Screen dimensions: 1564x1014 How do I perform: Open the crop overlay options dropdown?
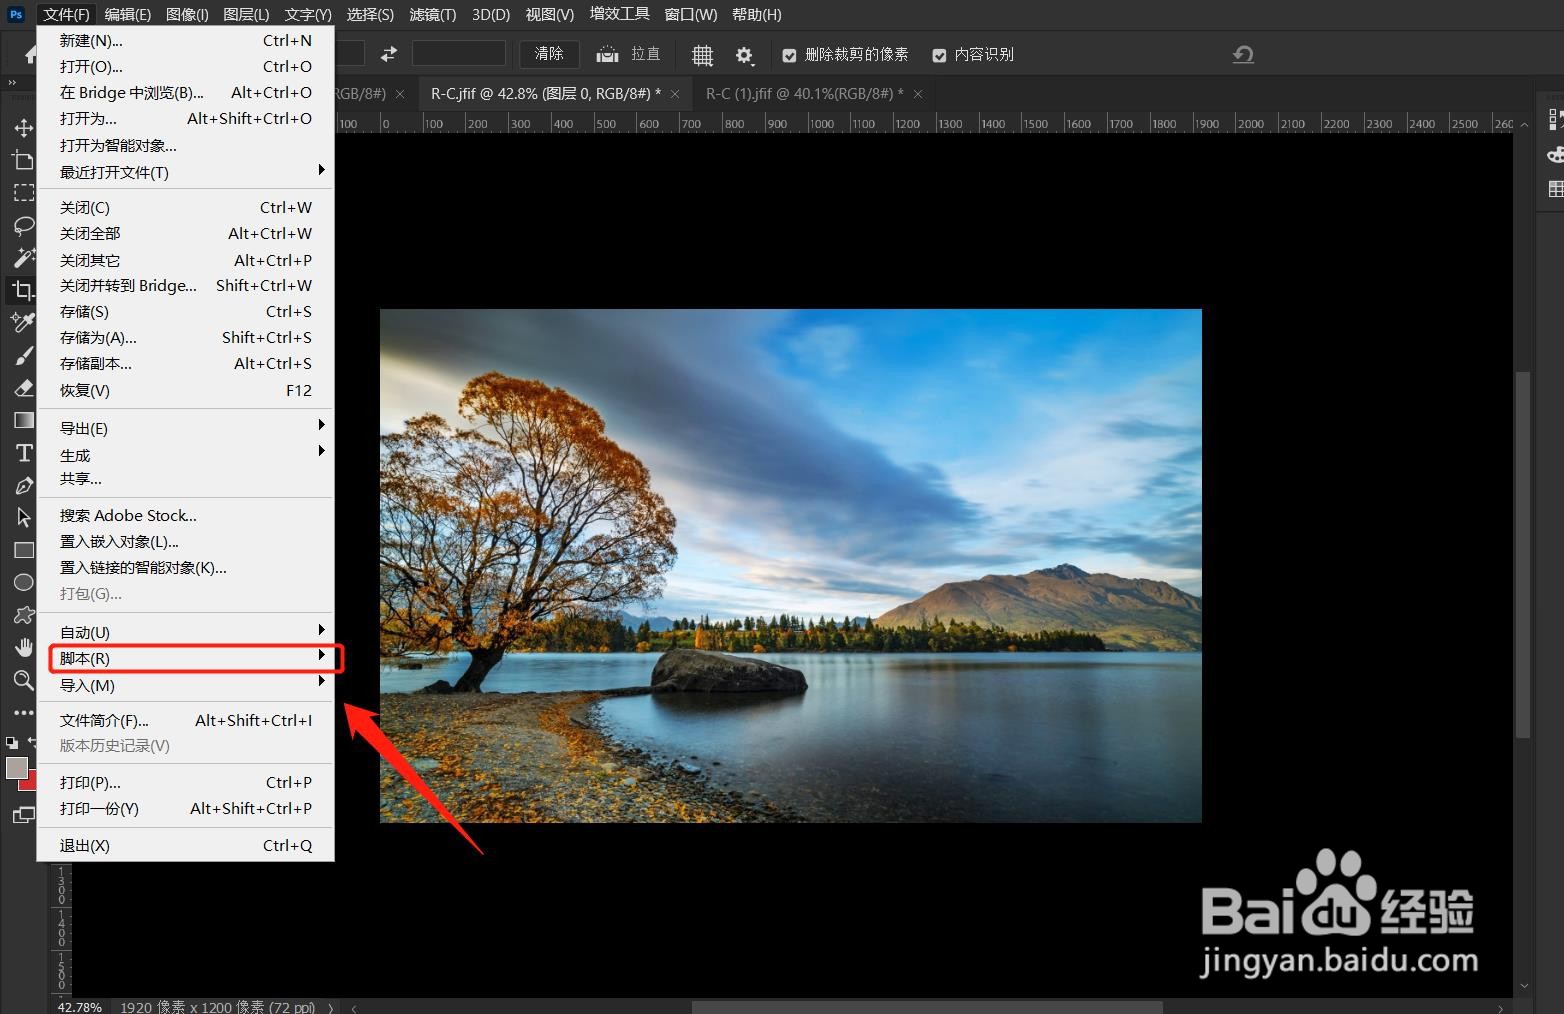[x=702, y=54]
